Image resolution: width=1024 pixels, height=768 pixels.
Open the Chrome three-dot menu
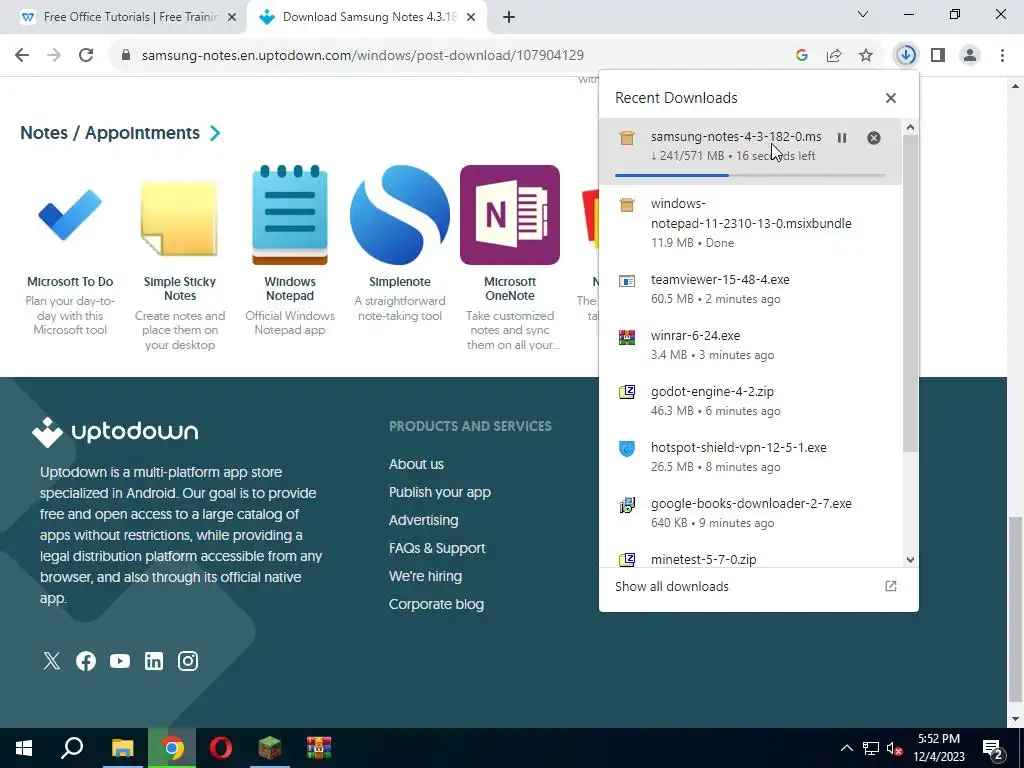[1002, 56]
